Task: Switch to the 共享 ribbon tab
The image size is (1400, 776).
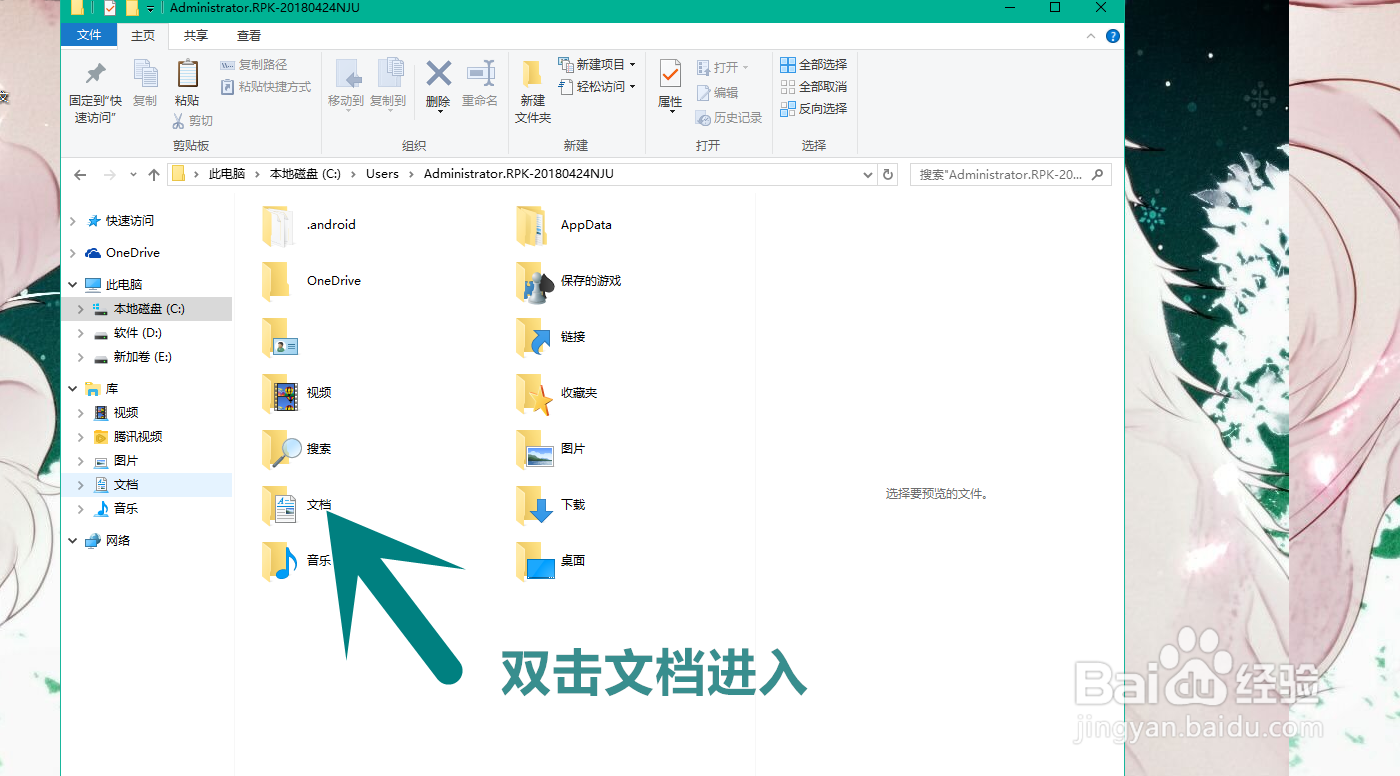Action: (195, 35)
